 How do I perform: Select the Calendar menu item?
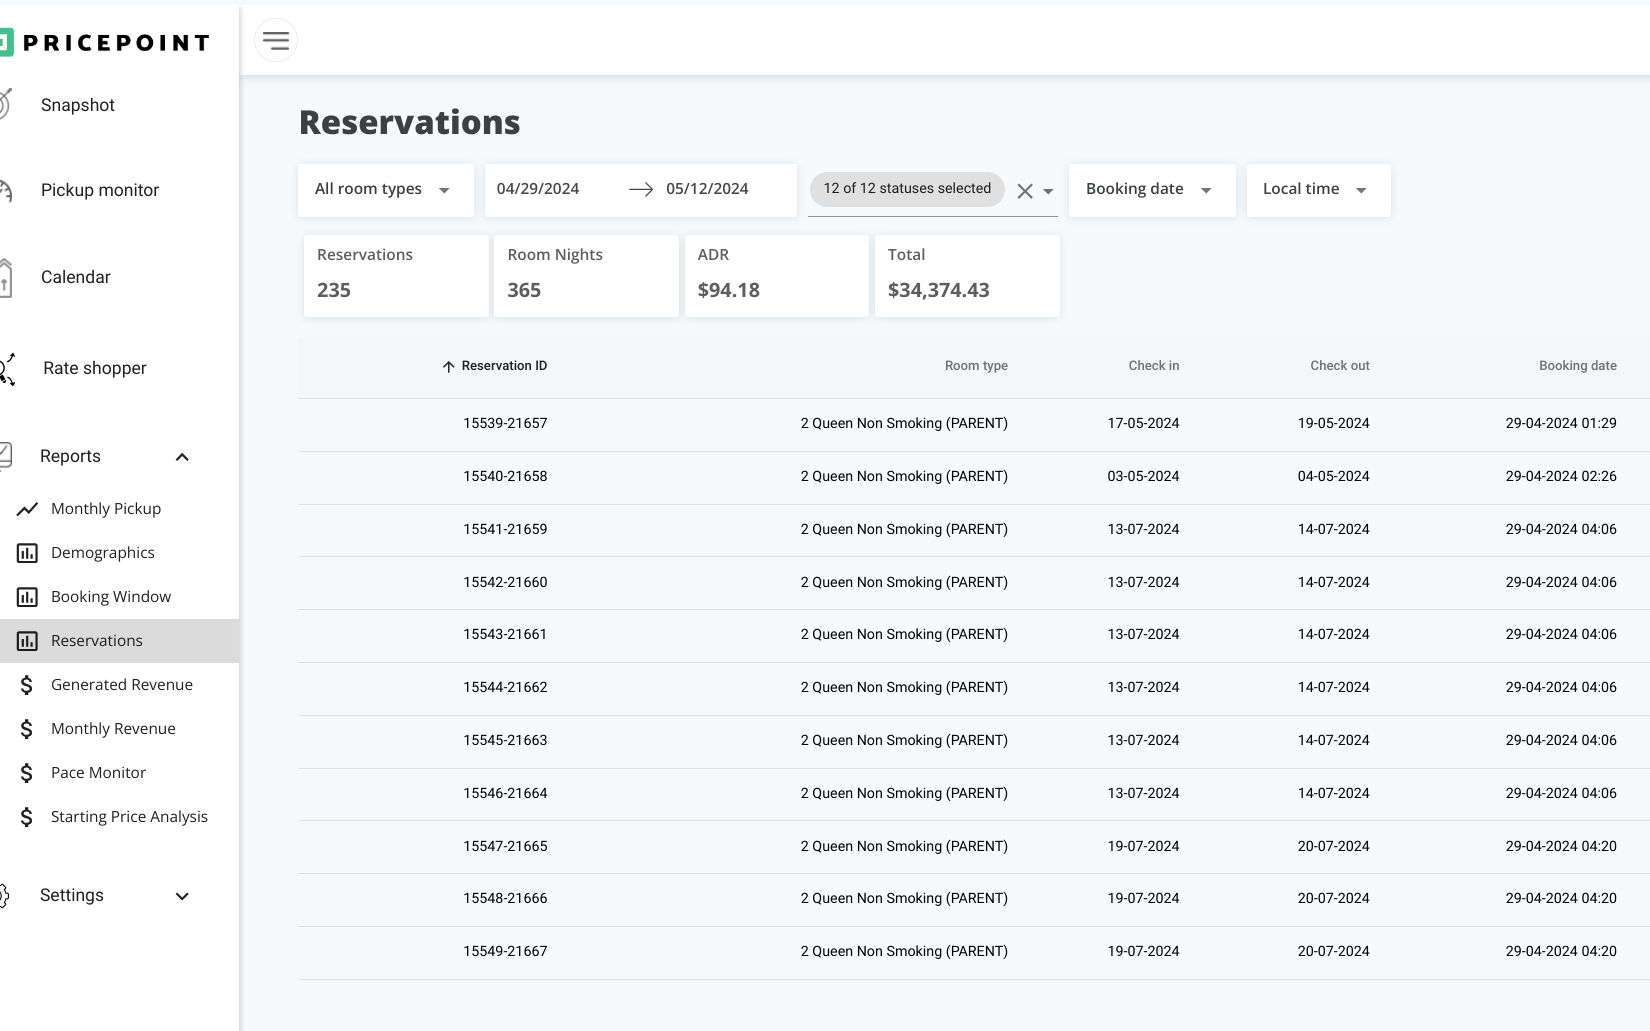[x=76, y=277]
